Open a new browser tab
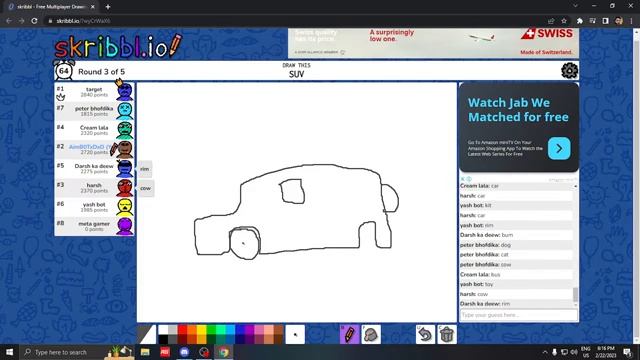 (x=108, y=7)
